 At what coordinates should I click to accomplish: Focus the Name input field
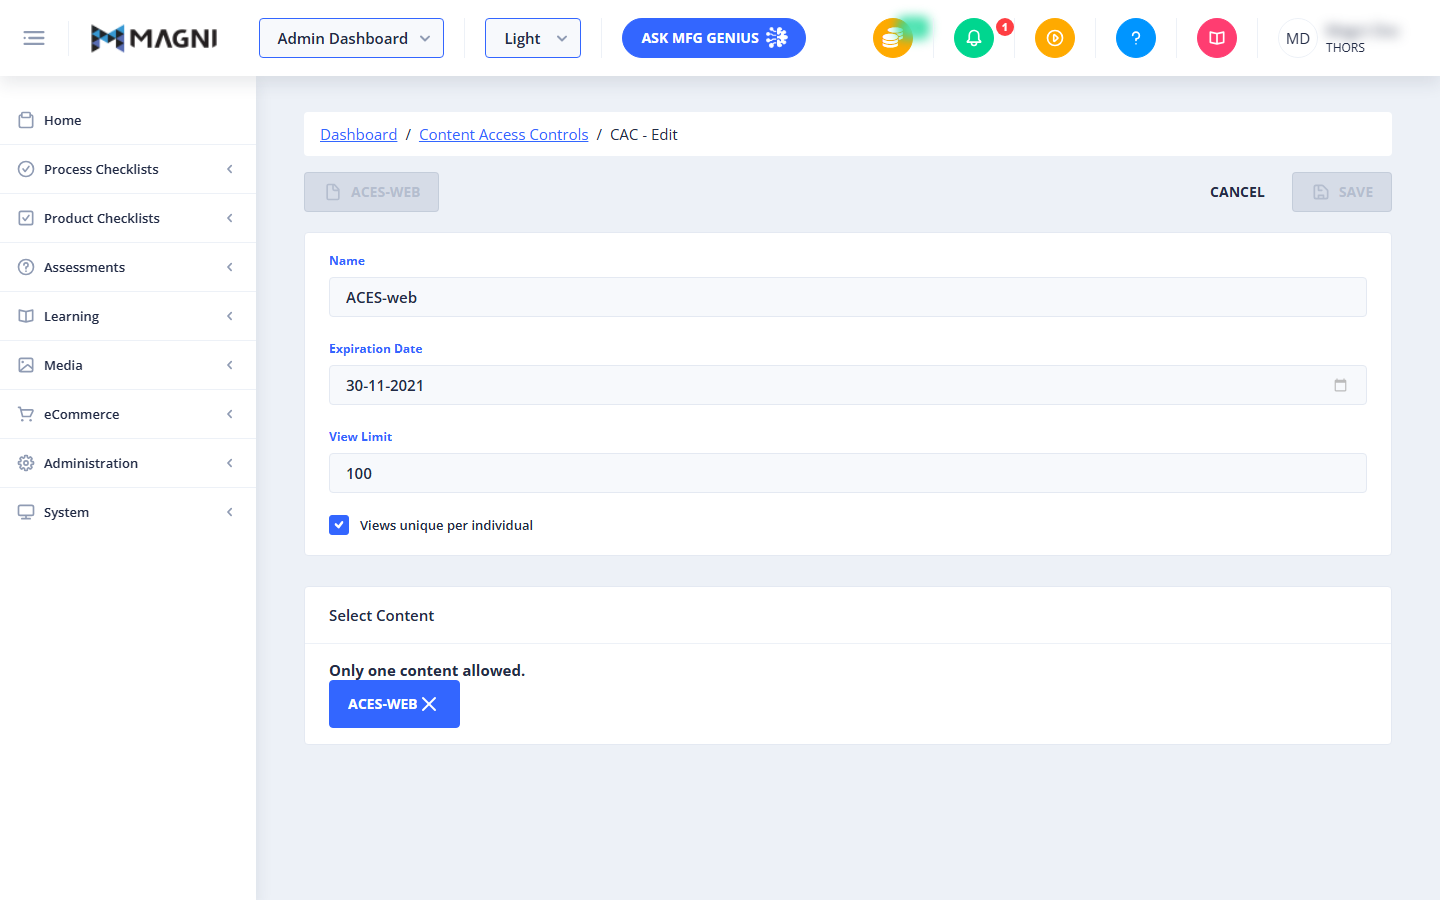(848, 297)
